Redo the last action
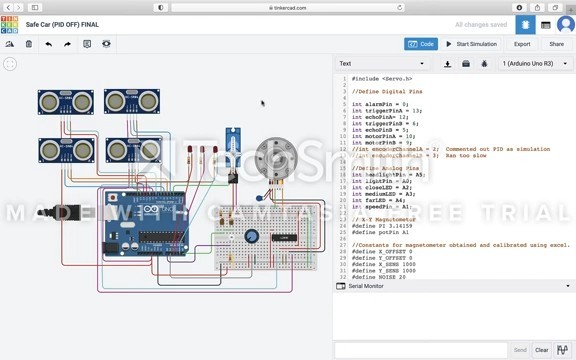Screen dimensions: 576x360 click(x=67, y=44)
